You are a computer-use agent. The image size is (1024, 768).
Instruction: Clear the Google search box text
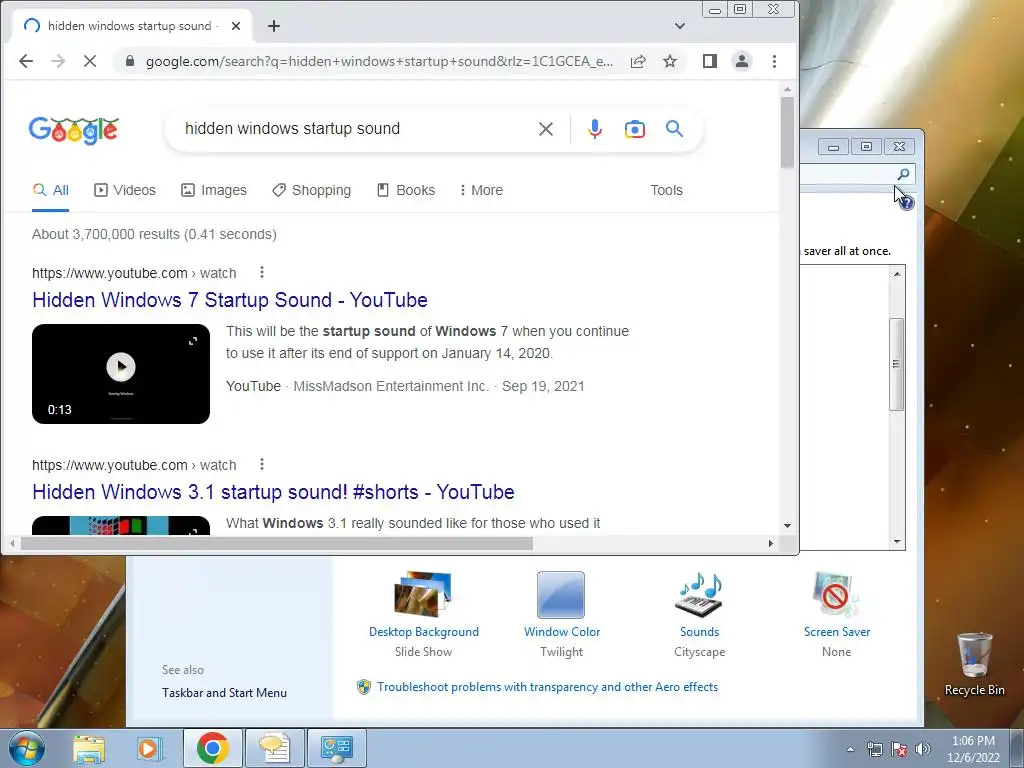546,129
